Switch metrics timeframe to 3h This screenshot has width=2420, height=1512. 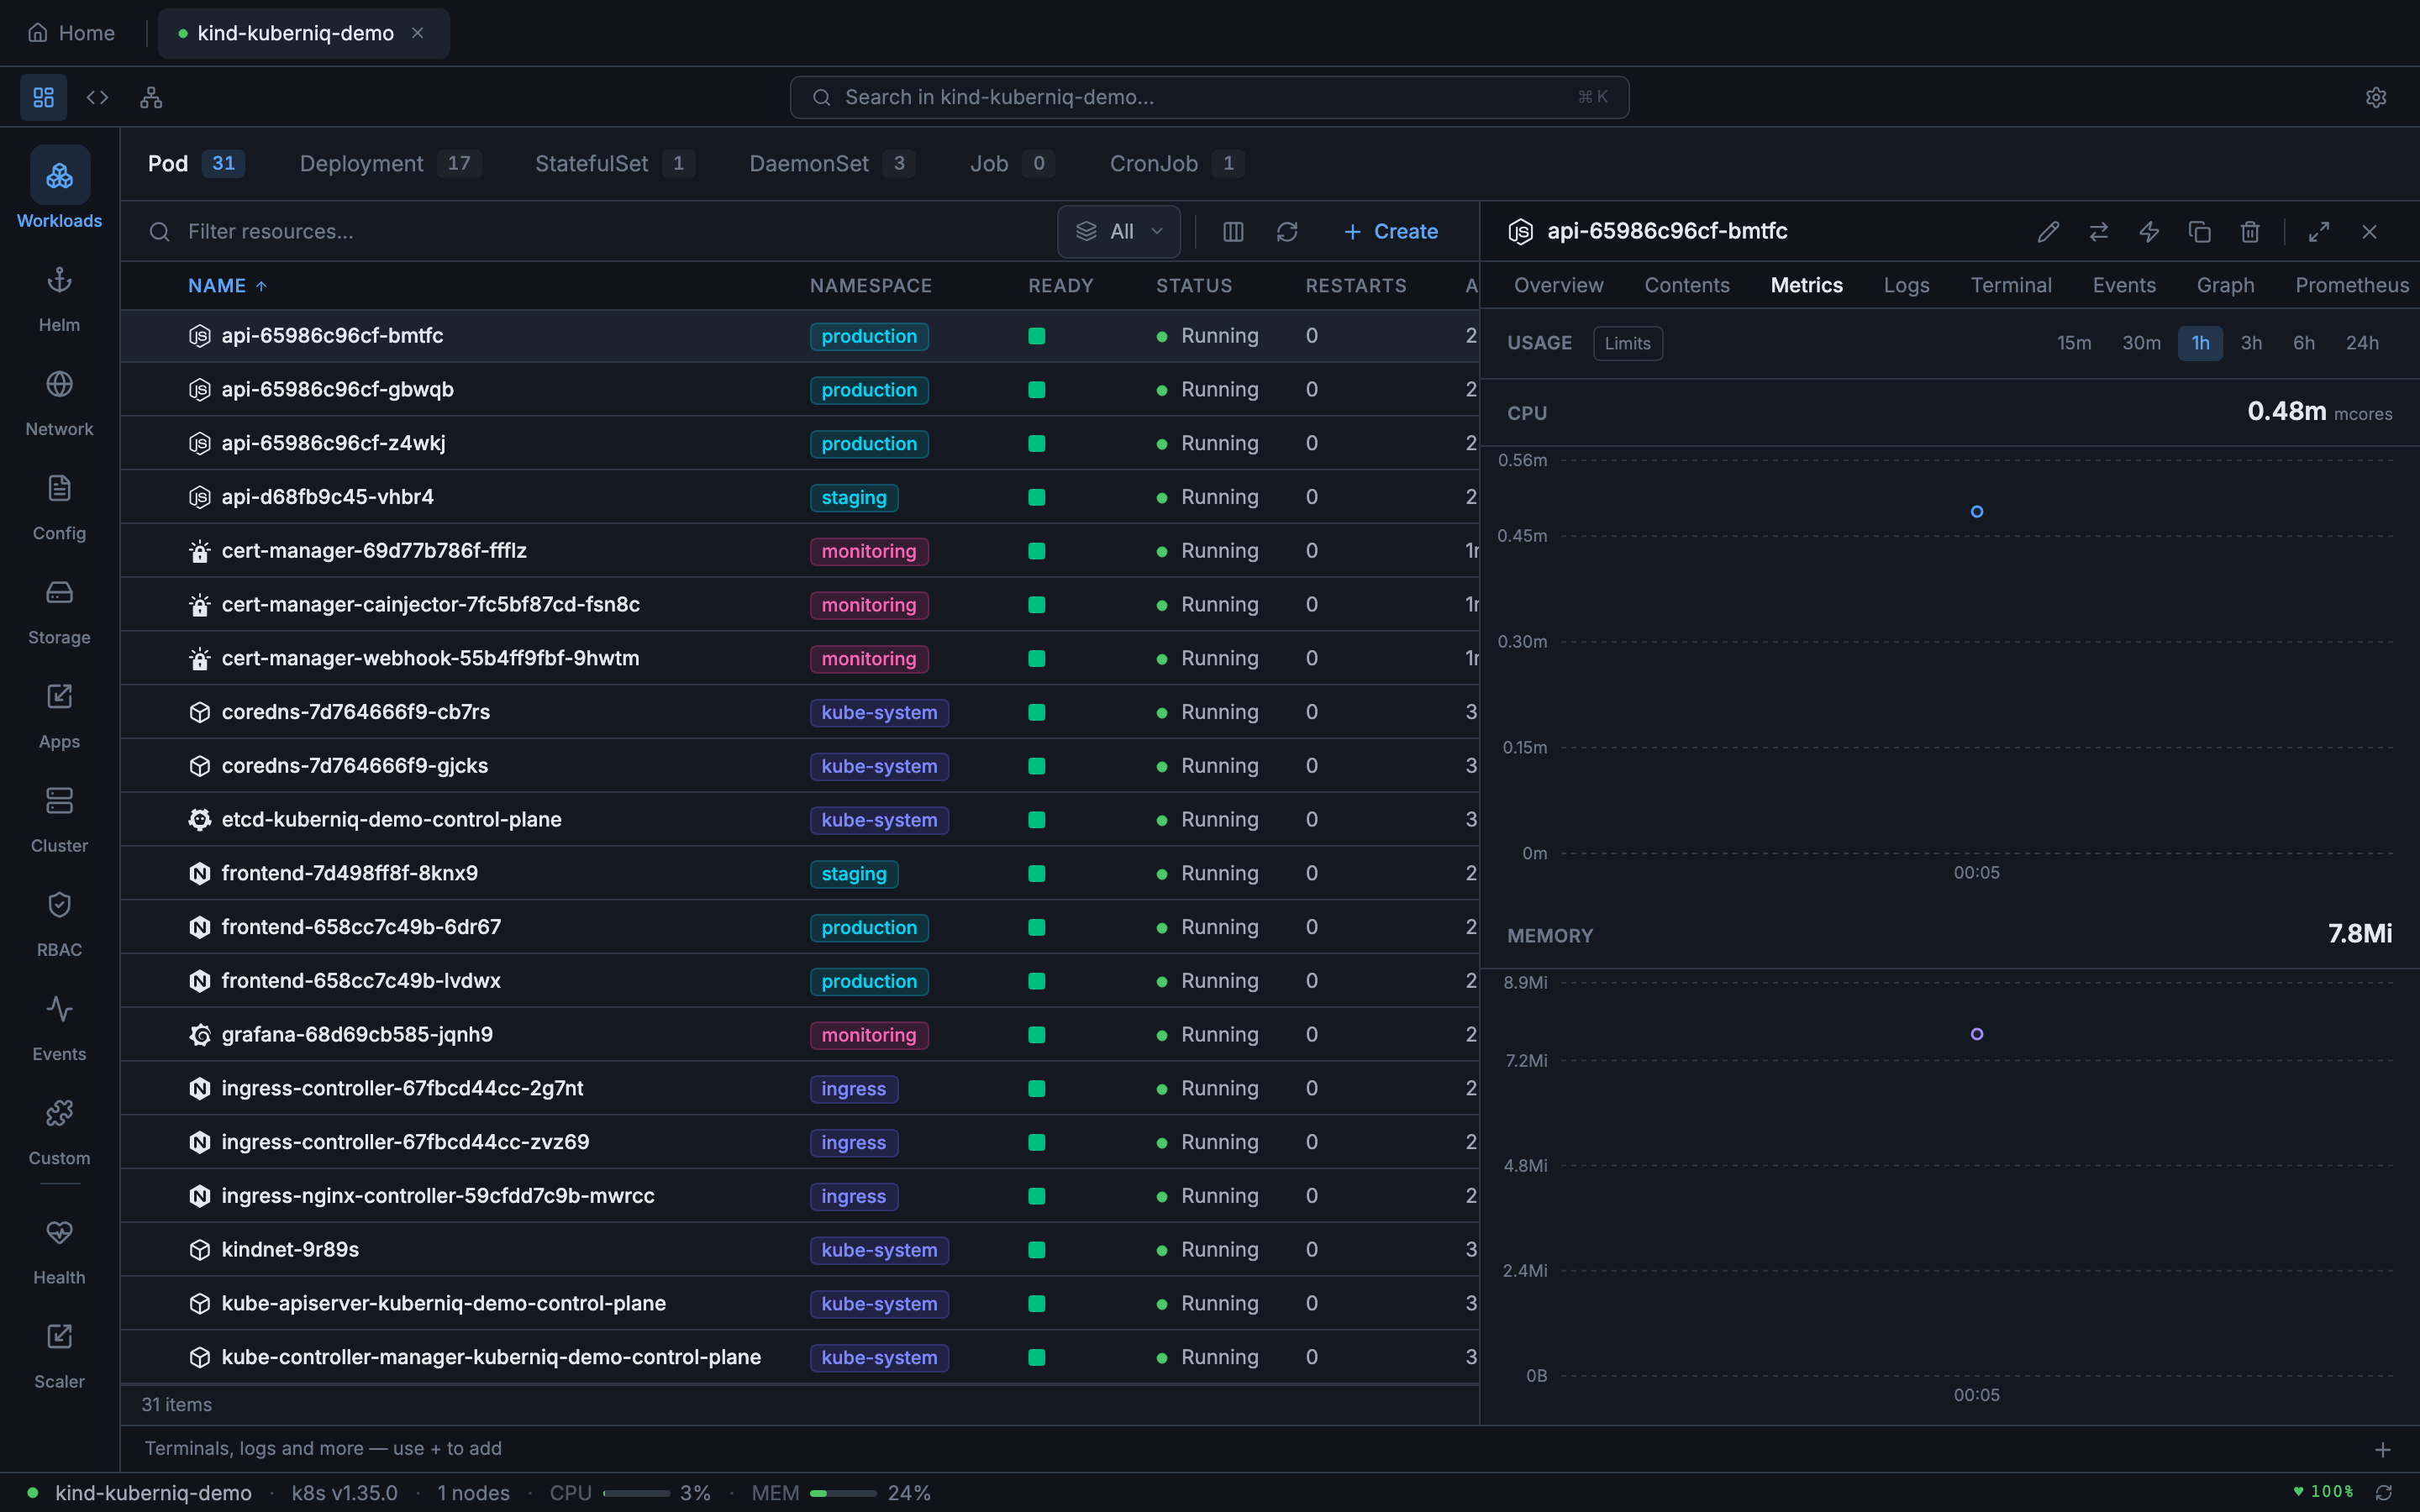pos(2252,343)
